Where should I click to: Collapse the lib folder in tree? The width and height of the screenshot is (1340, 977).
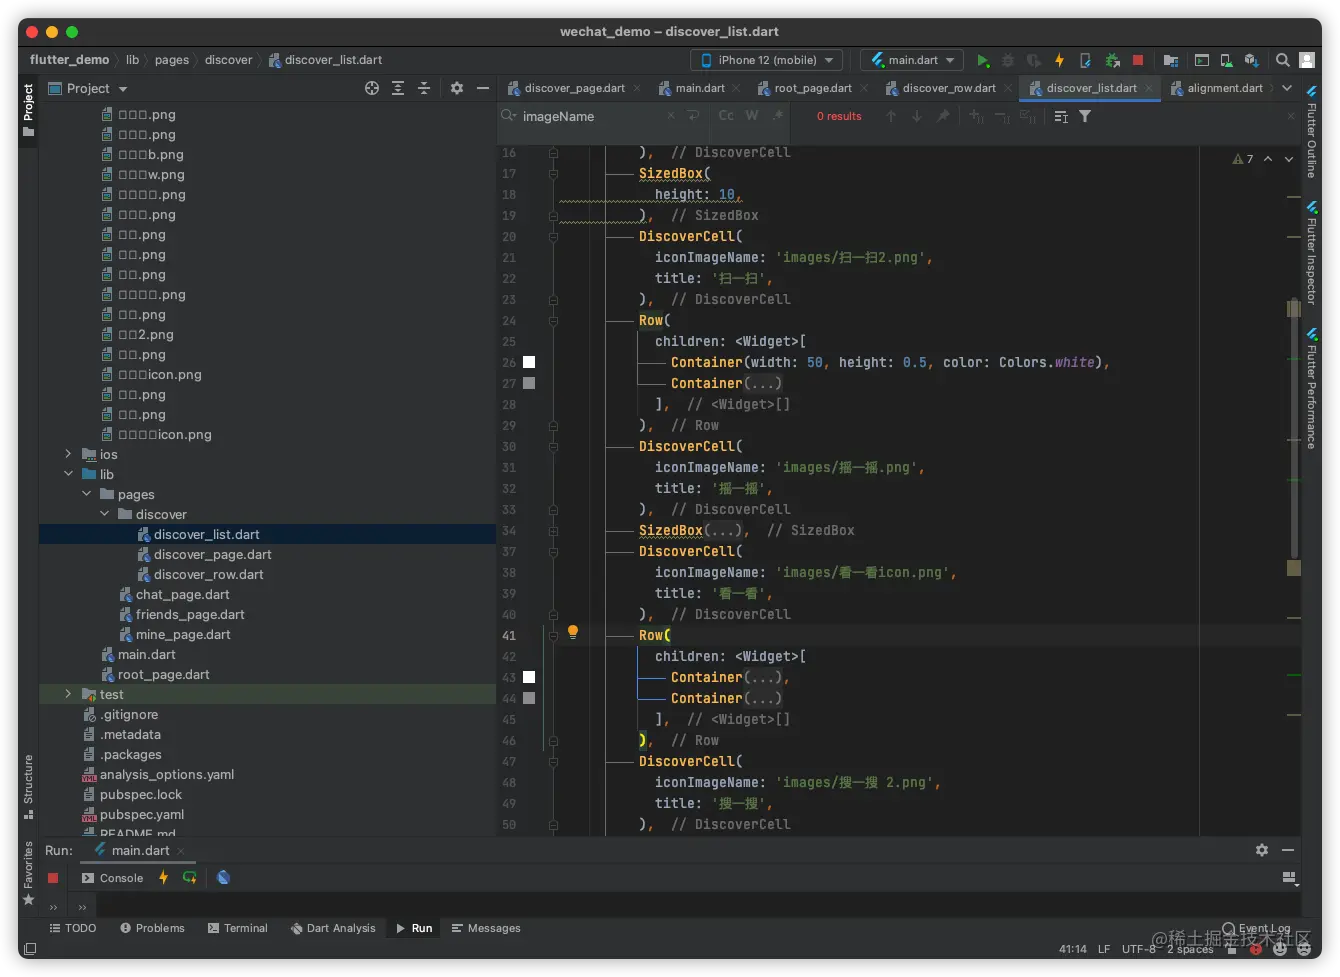[x=68, y=474]
